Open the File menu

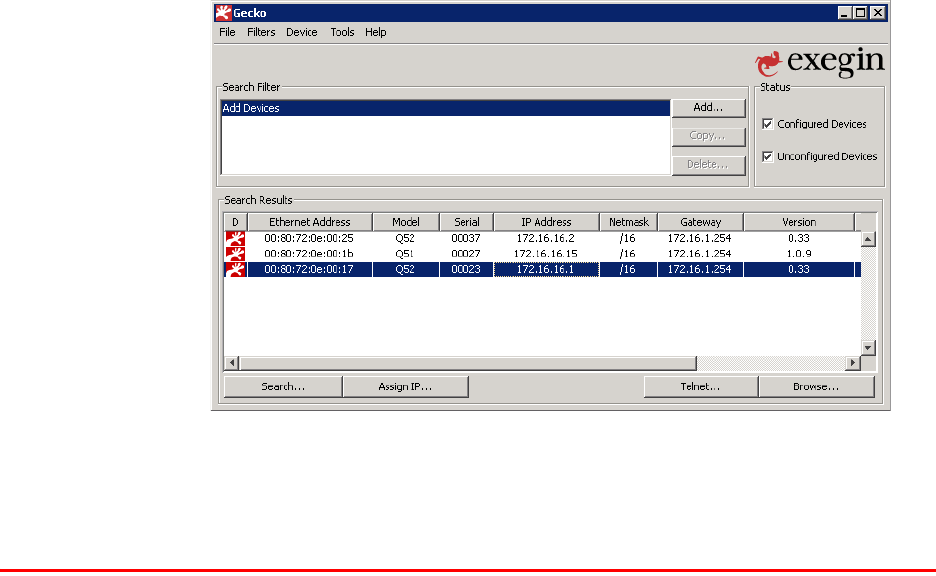(227, 32)
